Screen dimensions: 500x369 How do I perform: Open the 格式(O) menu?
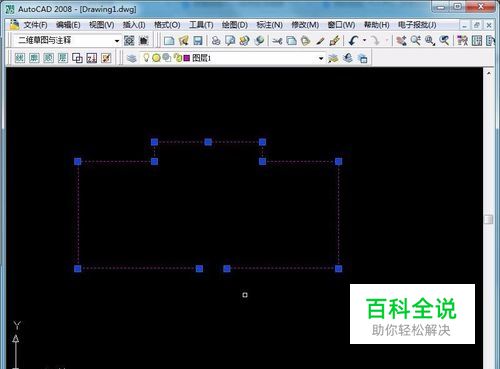pyautogui.click(x=167, y=25)
